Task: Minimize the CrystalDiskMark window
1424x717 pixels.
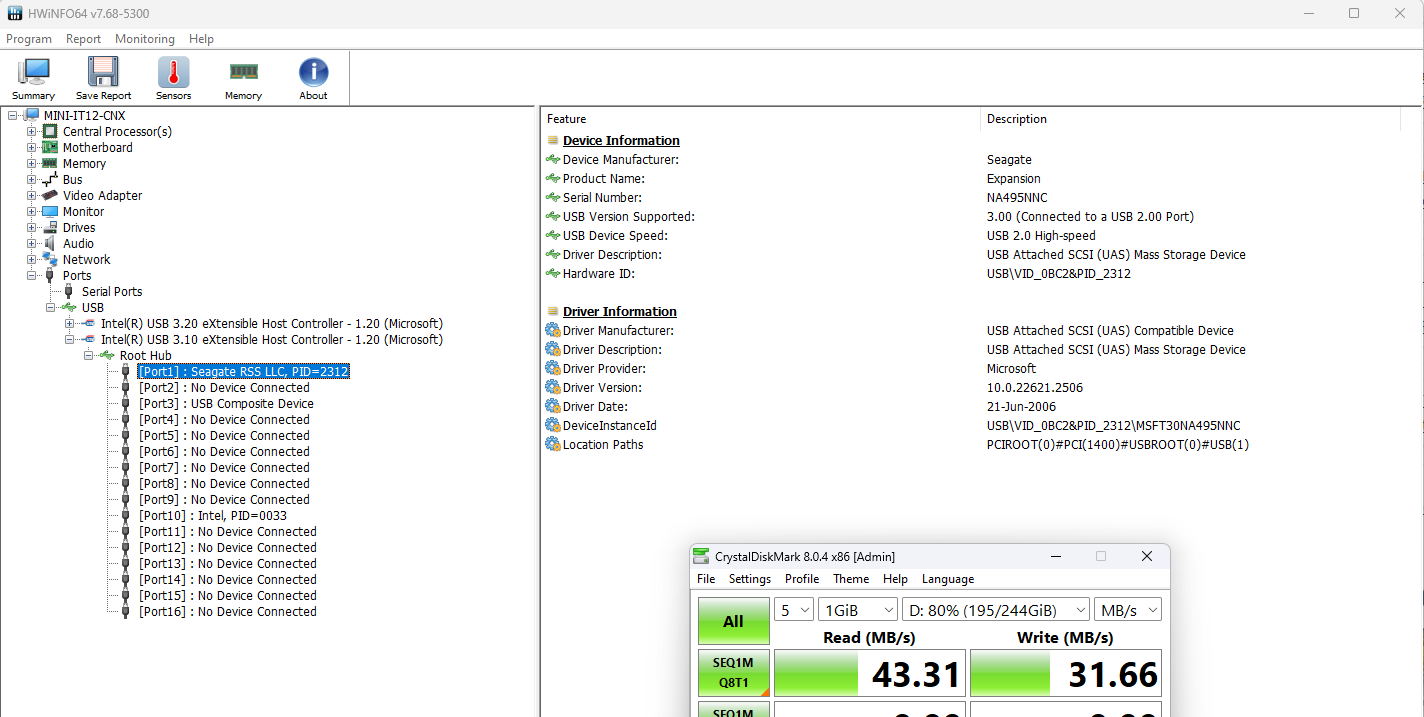Action: 1055,556
